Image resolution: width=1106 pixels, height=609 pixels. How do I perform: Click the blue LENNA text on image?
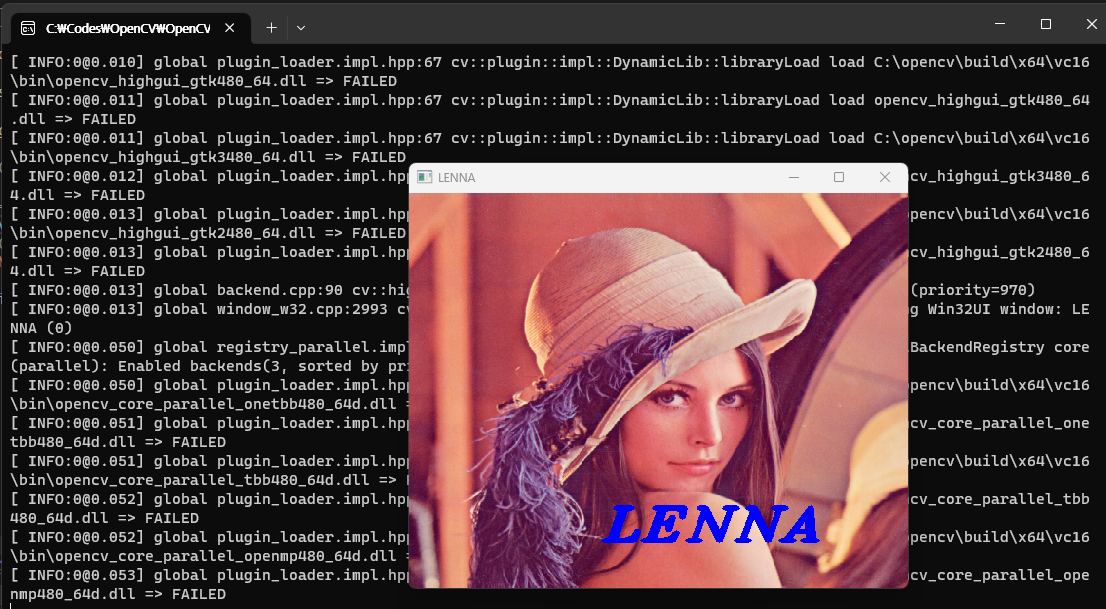(711, 524)
